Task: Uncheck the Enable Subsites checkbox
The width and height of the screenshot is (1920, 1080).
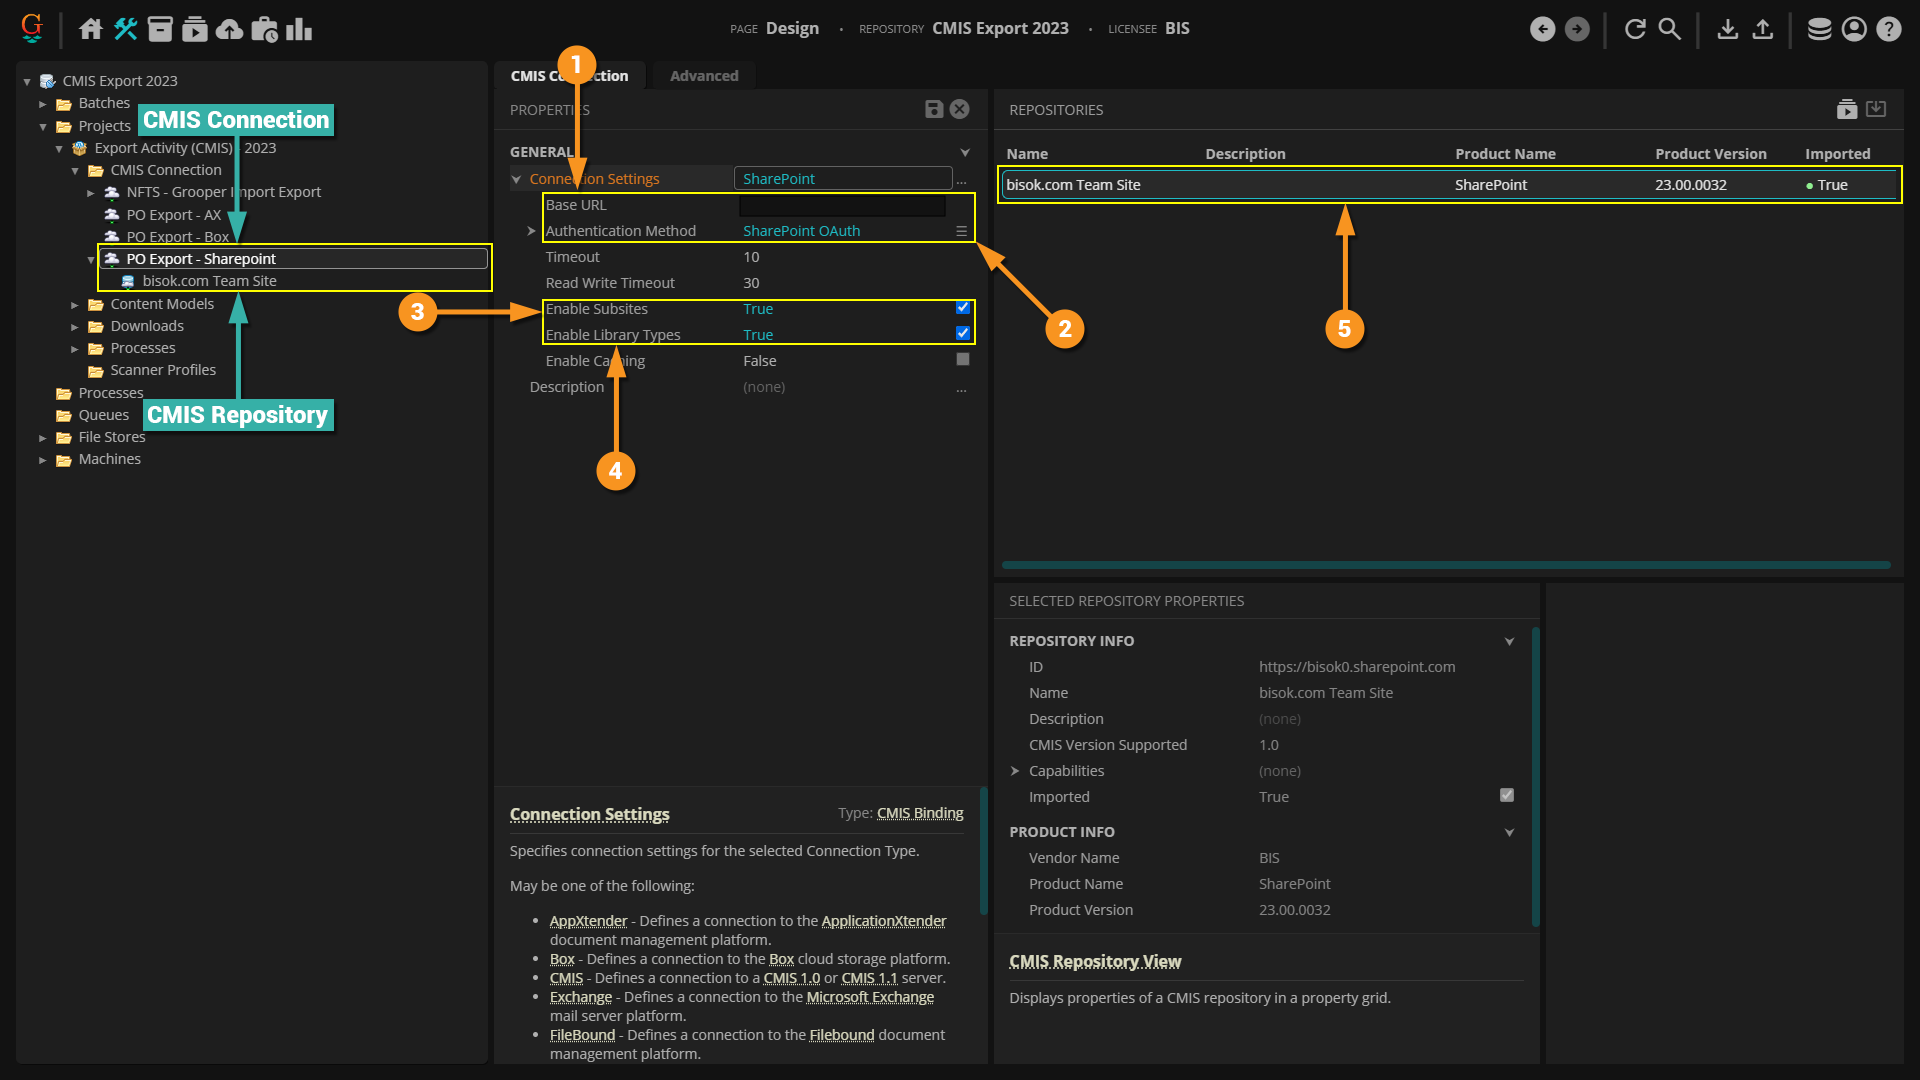Action: 962,308
